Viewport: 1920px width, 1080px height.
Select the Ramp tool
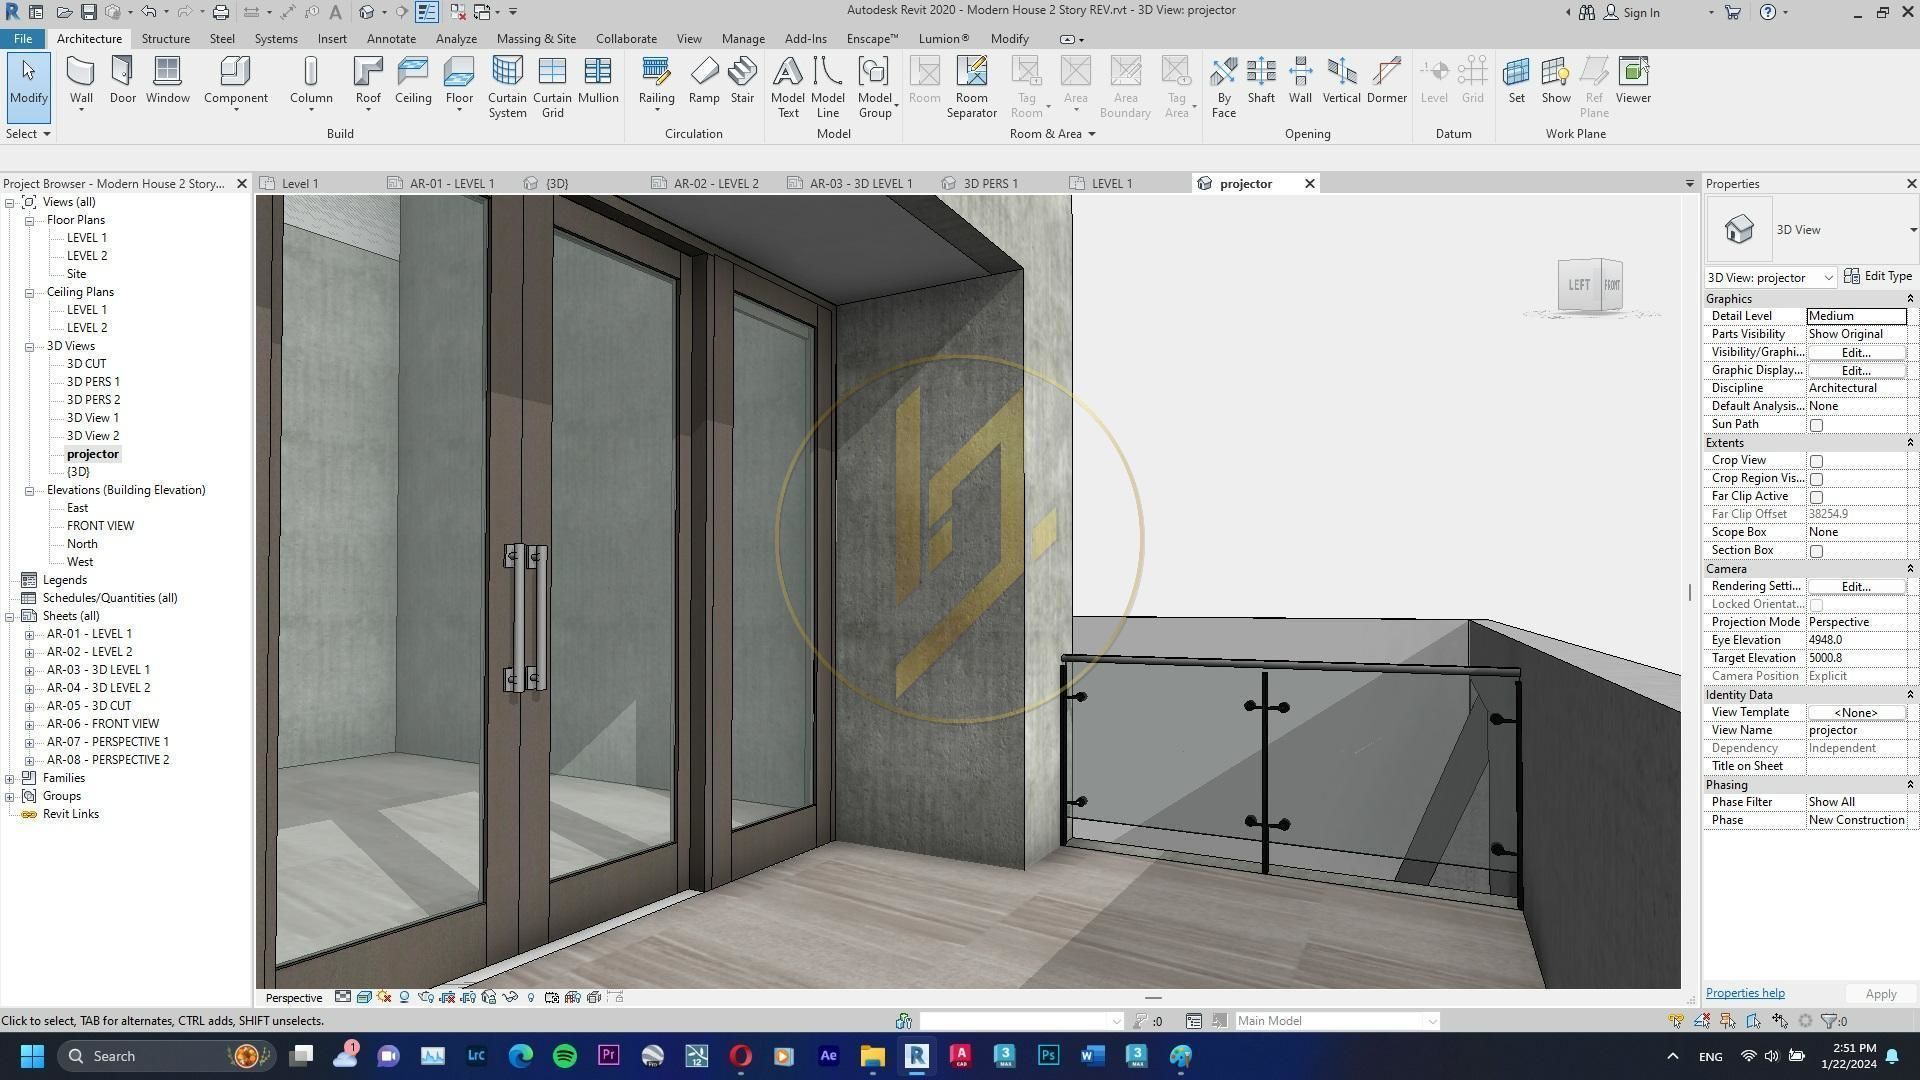(x=704, y=81)
